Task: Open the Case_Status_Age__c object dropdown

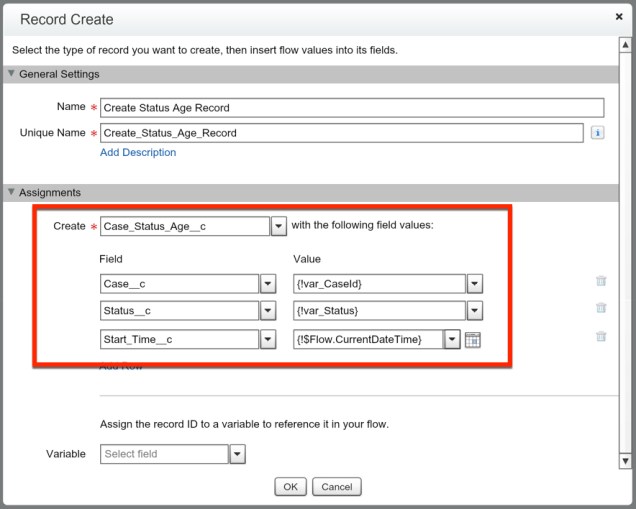Action: click(x=278, y=226)
